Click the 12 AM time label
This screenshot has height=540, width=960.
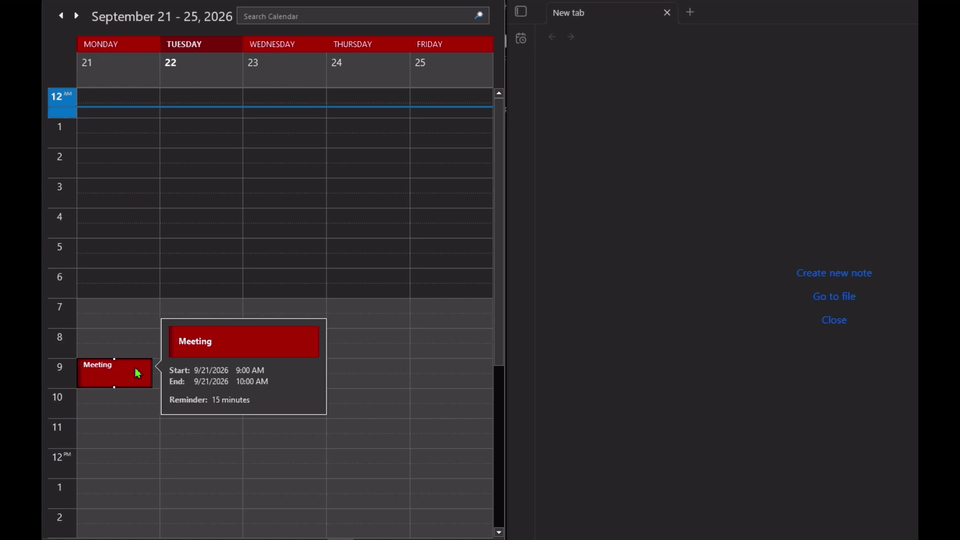pyautogui.click(x=61, y=97)
